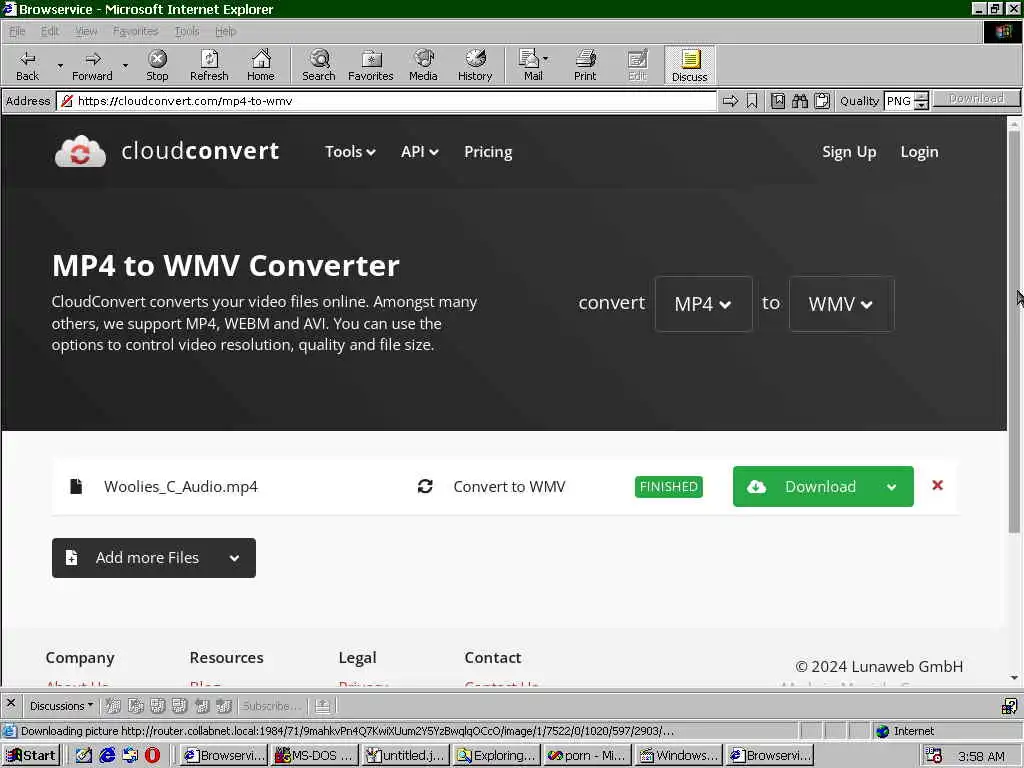
Task: Open the Favorites menu in menu bar
Action: (x=135, y=31)
